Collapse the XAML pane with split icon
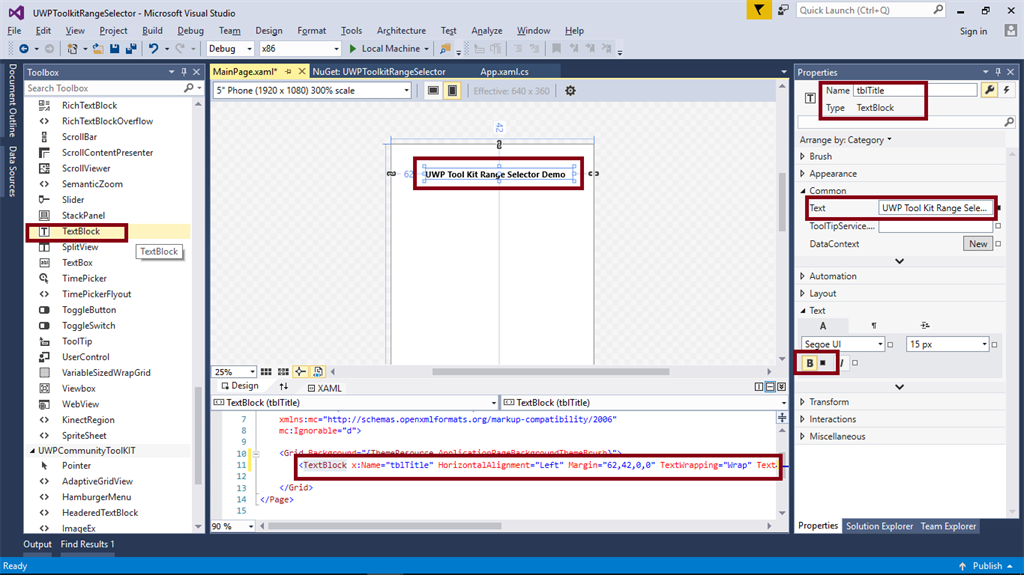Viewport: 1024px width, 575px height. click(781, 387)
